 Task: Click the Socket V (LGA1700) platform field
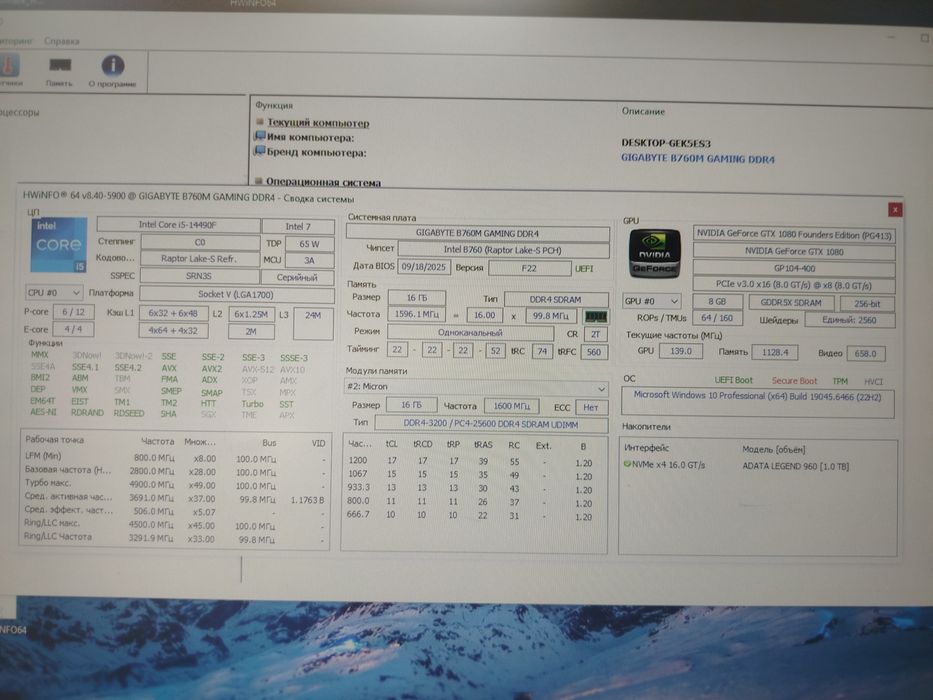(236, 295)
